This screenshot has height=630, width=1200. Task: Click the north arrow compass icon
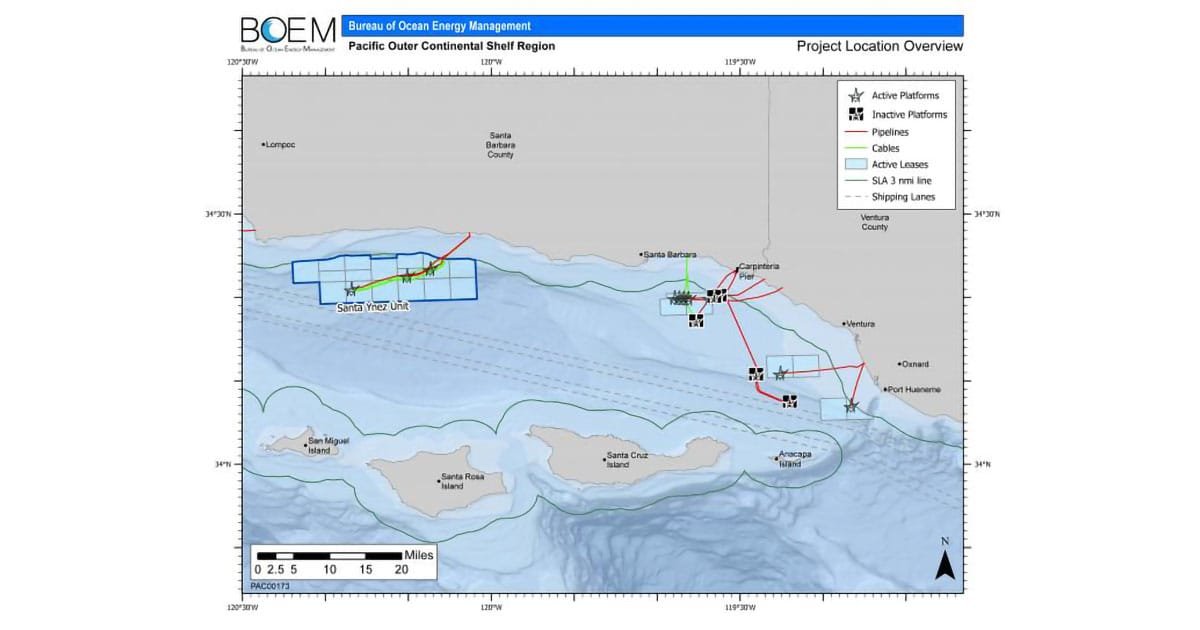(x=943, y=564)
